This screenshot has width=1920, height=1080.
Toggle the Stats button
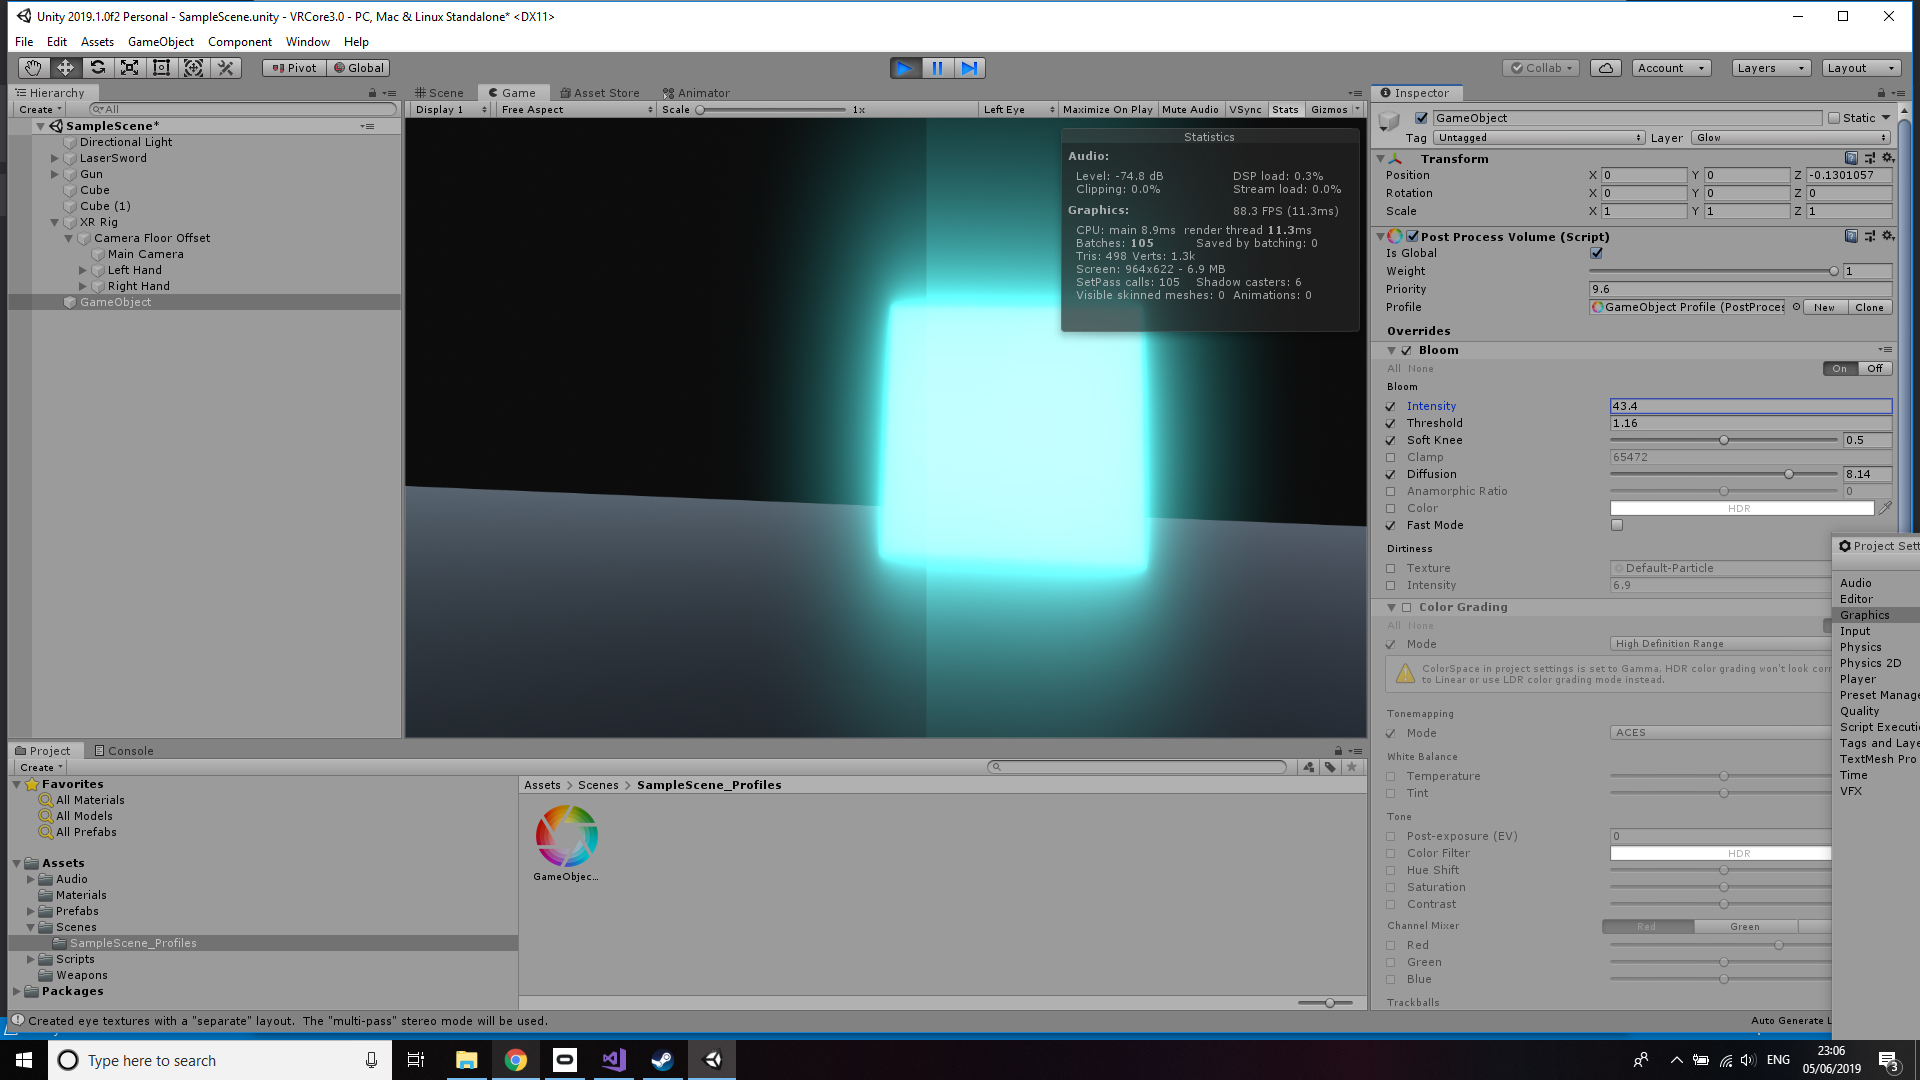pos(1285,110)
